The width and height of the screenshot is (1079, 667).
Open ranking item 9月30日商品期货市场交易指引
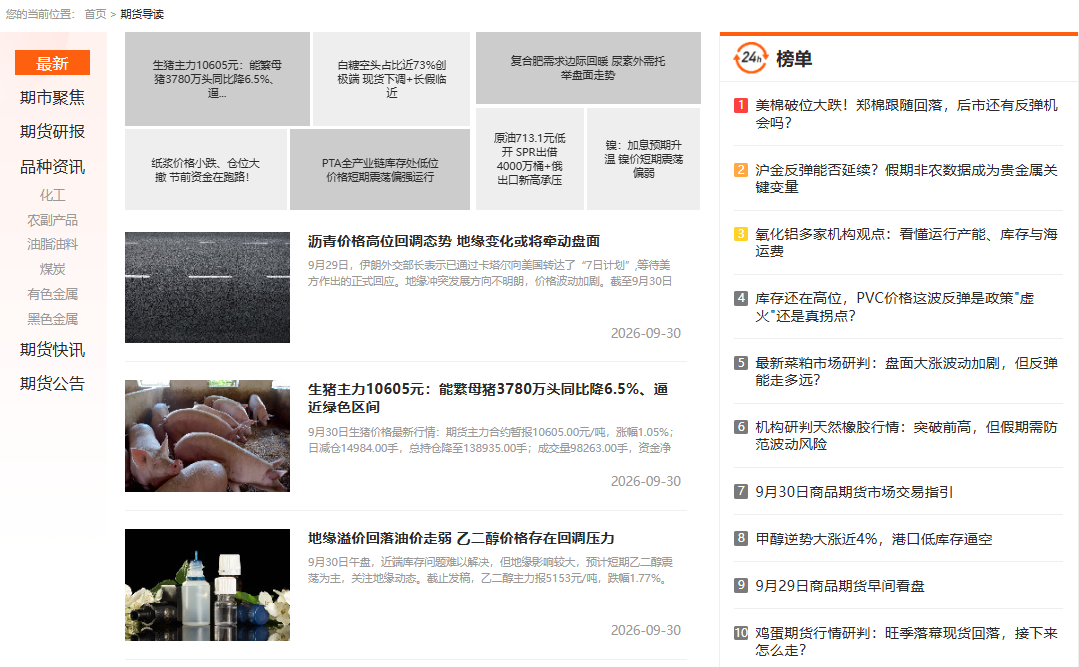point(854,491)
